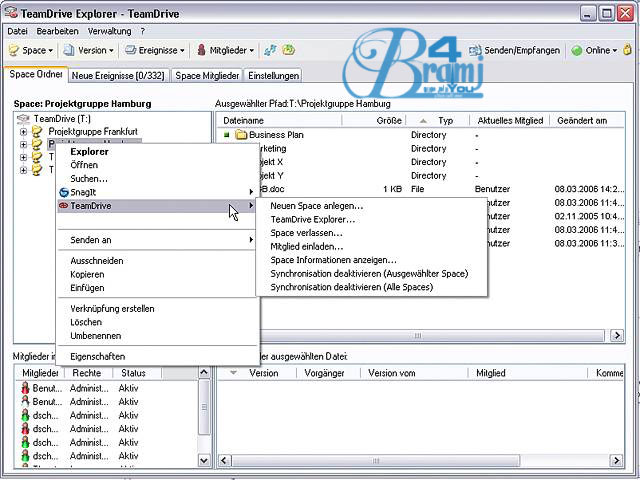Open the Version toolbar dropdown

(88, 50)
